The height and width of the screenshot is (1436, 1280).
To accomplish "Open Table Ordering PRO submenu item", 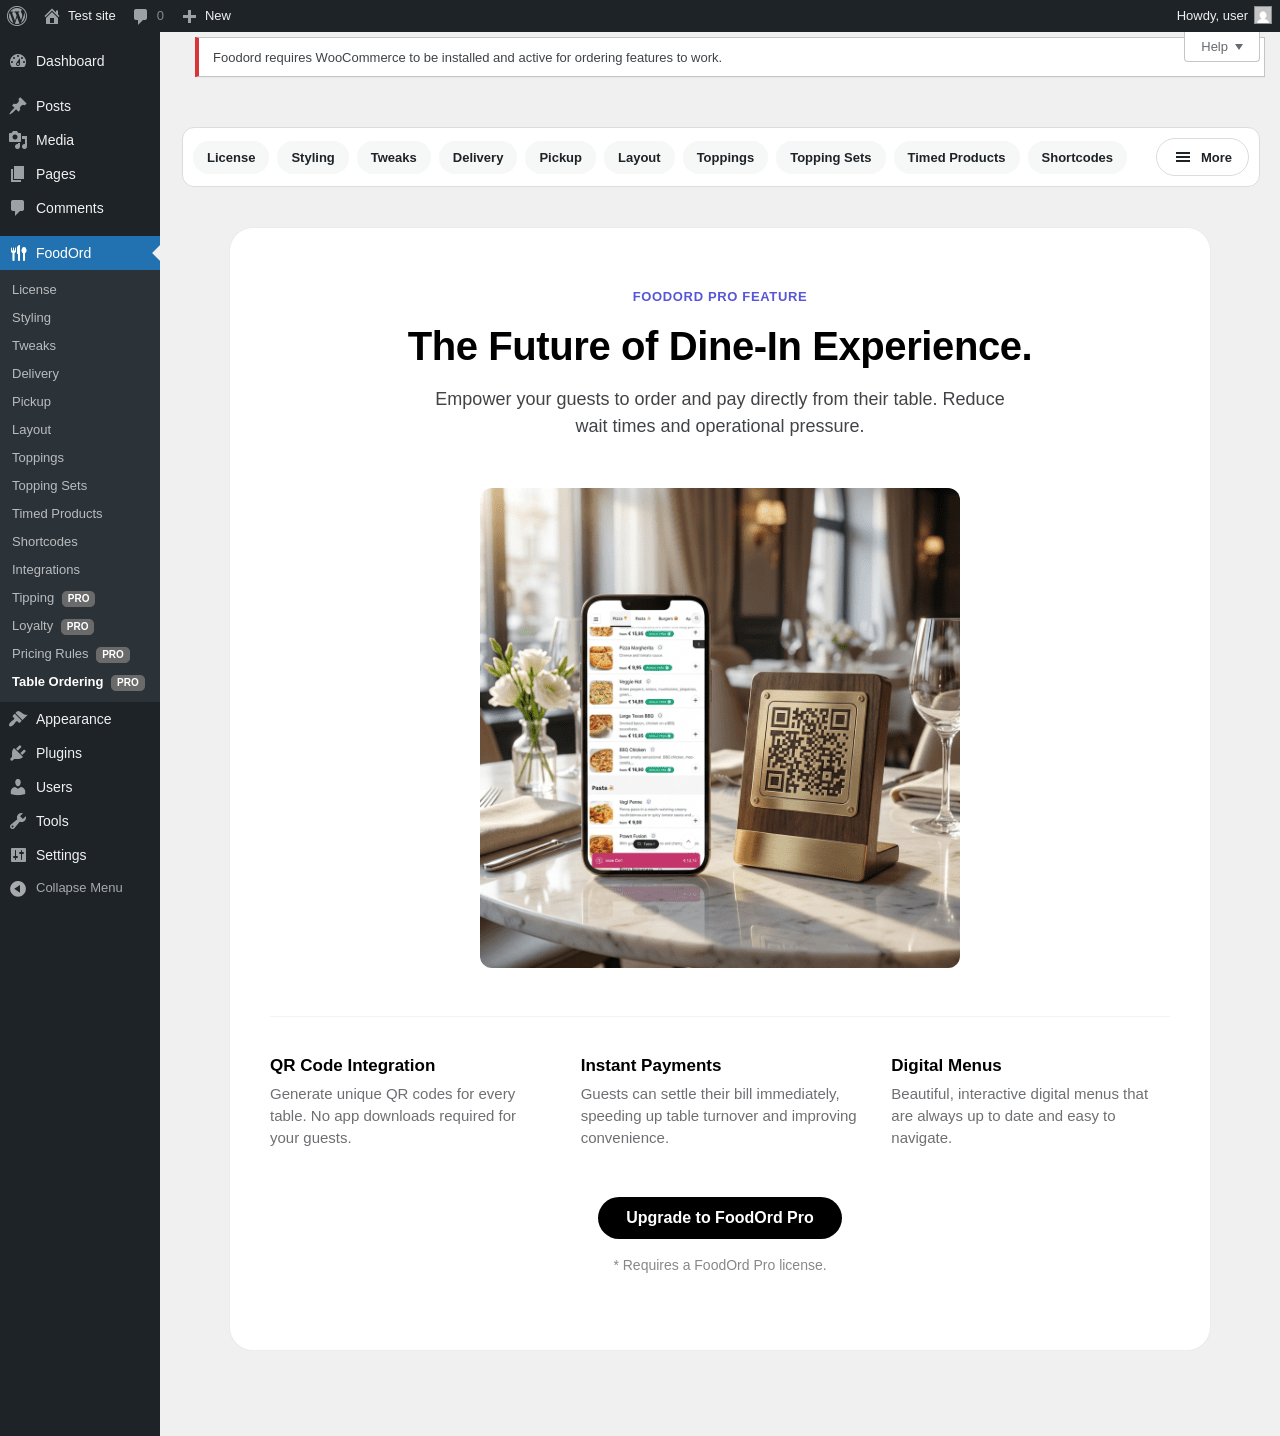I will pyautogui.click(x=78, y=682).
